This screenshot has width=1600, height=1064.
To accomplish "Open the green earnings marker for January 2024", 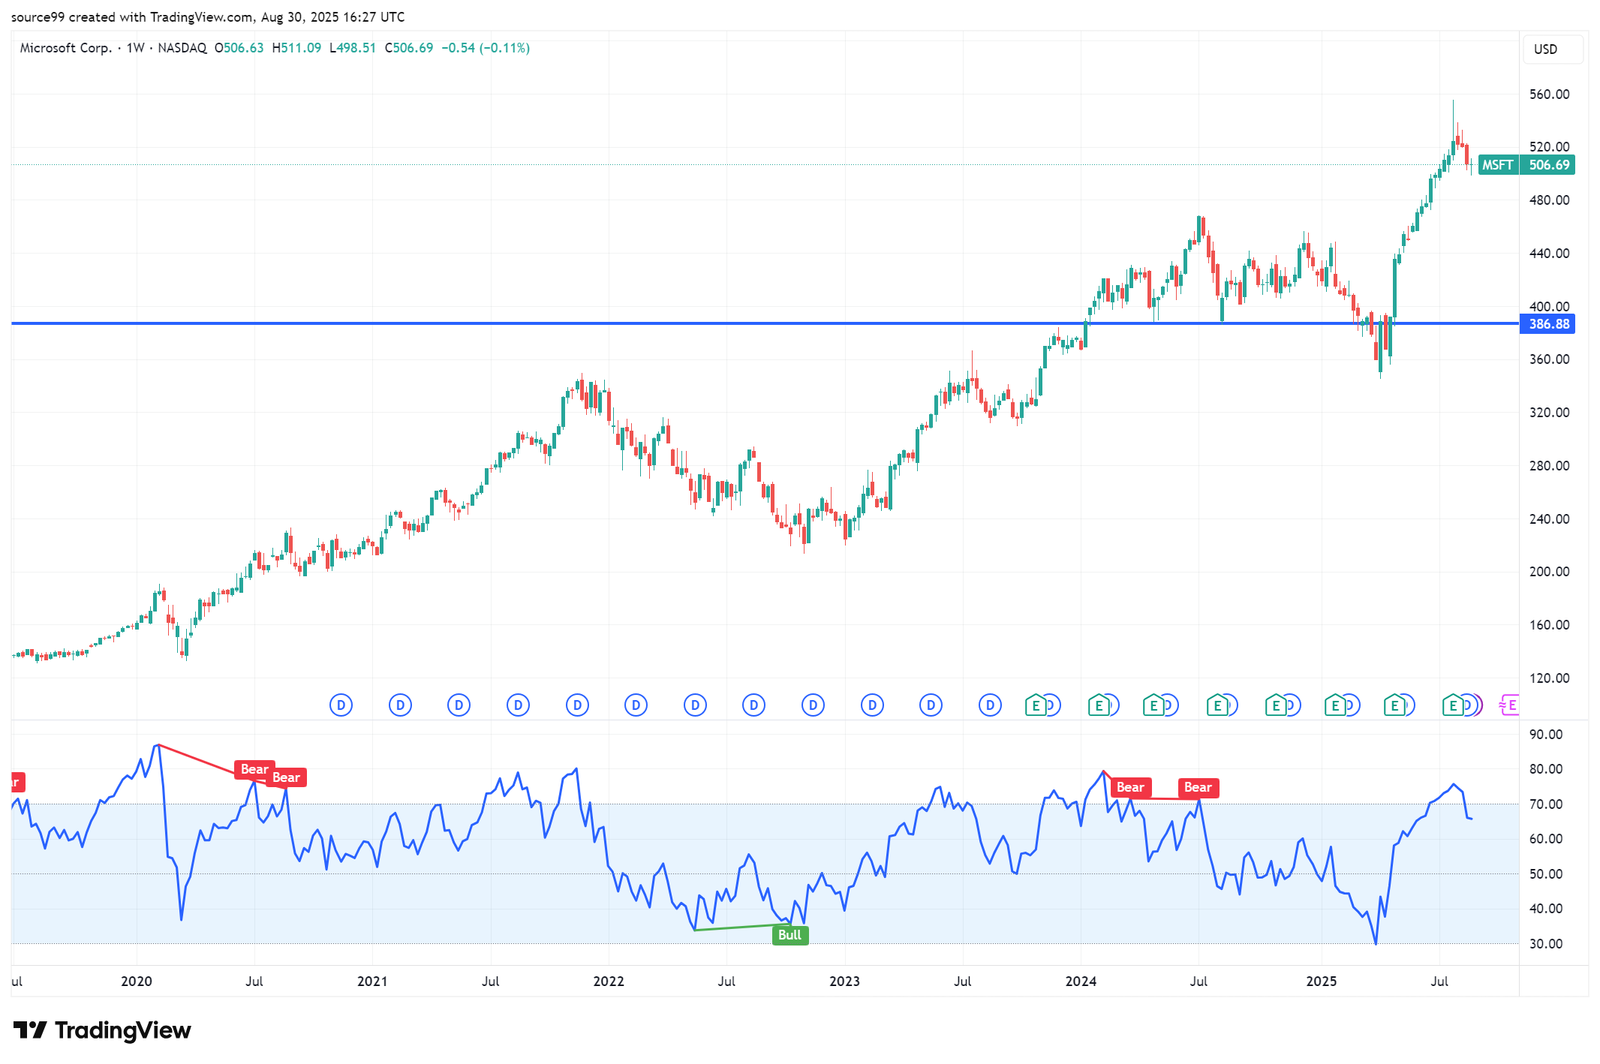I will [x=1099, y=705].
